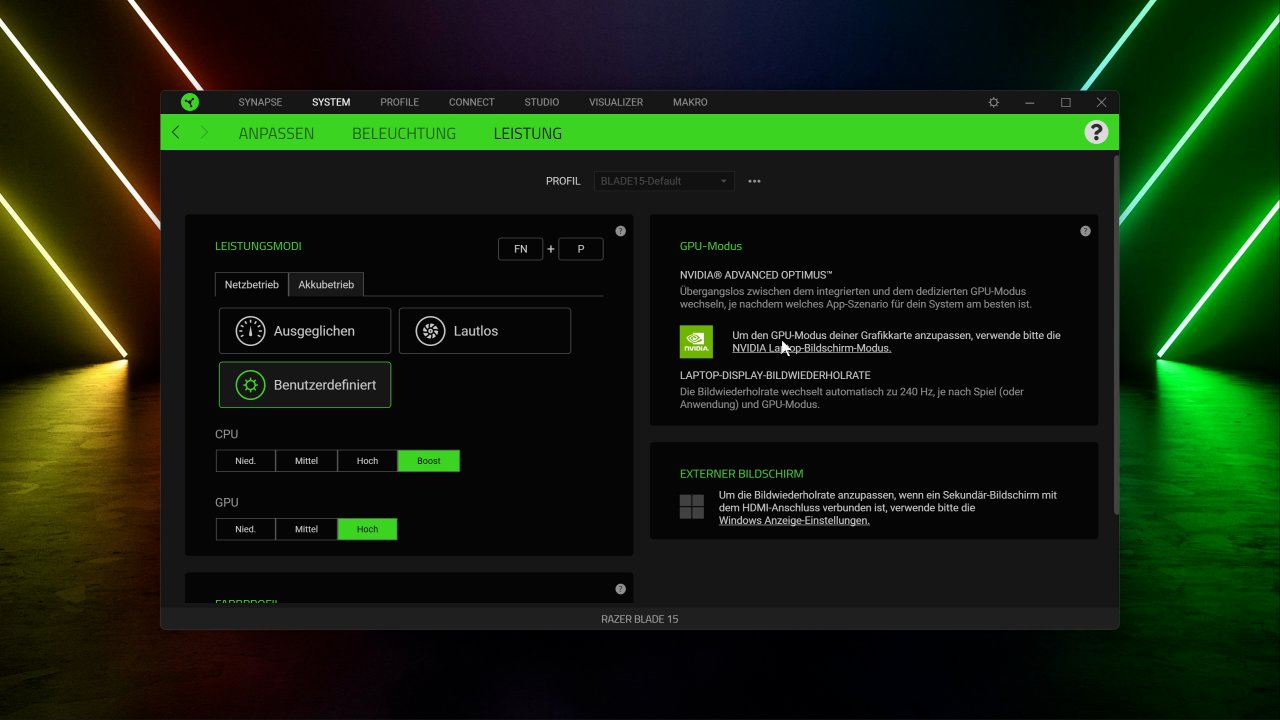Switch to the Akkubetrieb tab
Image resolution: width=1280 pixels, height=720 pixels.
(x=326, y=285)
